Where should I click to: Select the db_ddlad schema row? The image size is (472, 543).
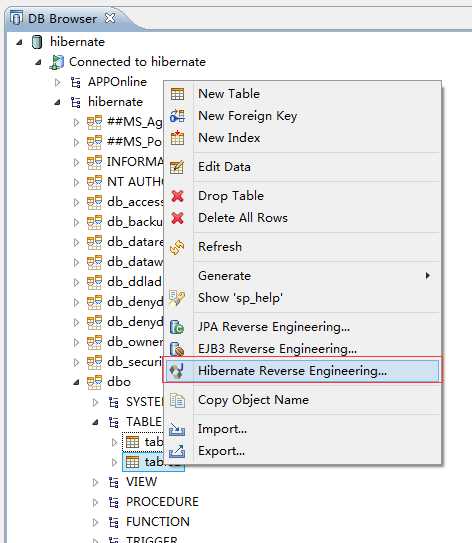click(125, 282)
